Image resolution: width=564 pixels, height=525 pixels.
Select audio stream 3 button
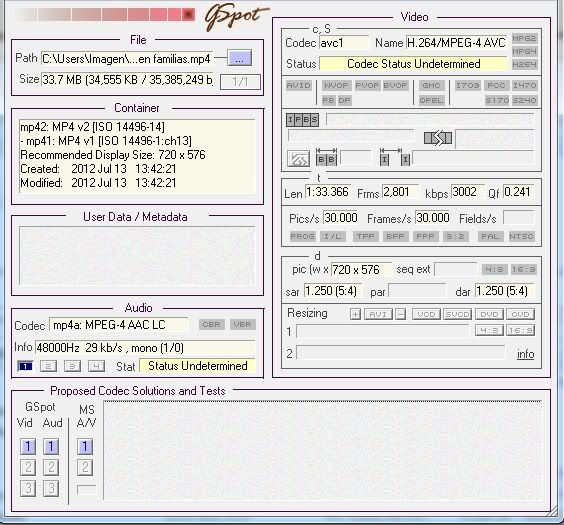72,366
